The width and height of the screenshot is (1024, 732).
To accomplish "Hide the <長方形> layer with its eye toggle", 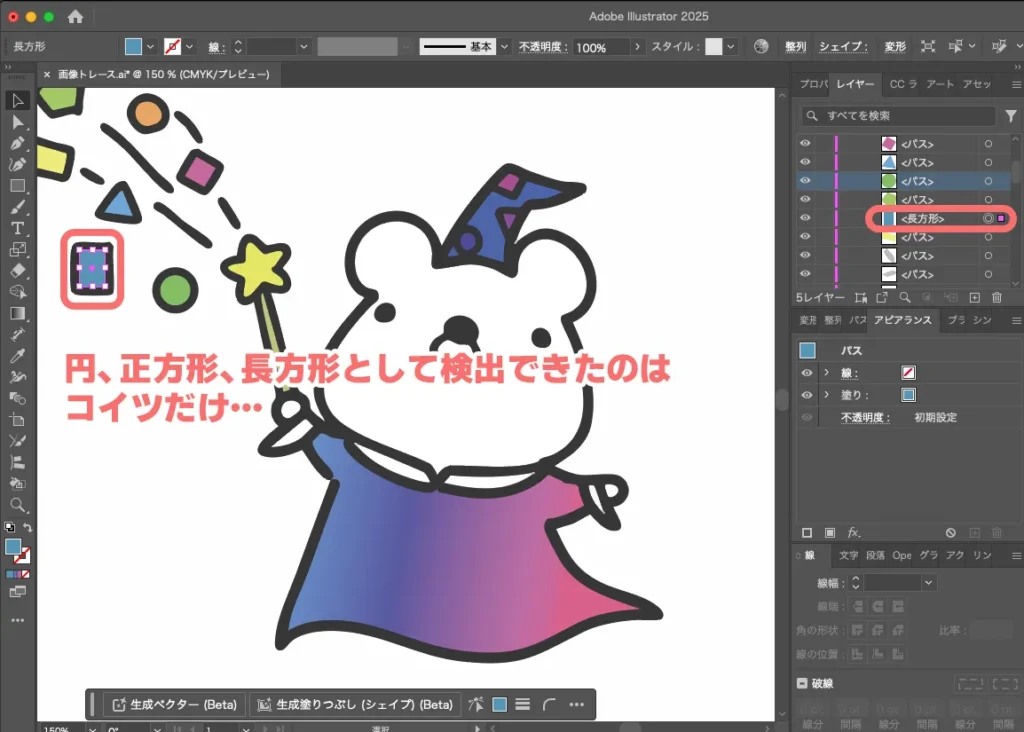I will (x=805, y=219).
